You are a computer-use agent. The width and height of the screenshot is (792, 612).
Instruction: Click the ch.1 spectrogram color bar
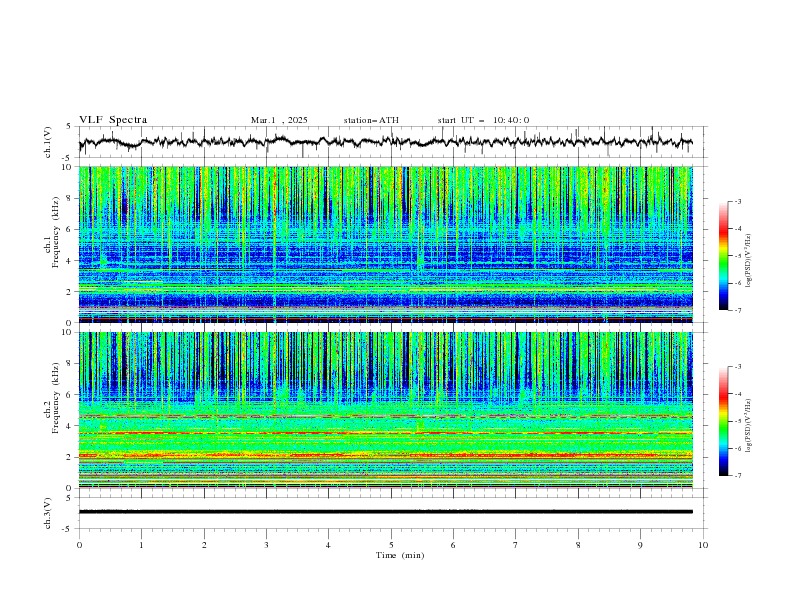(x=723, y=255)
